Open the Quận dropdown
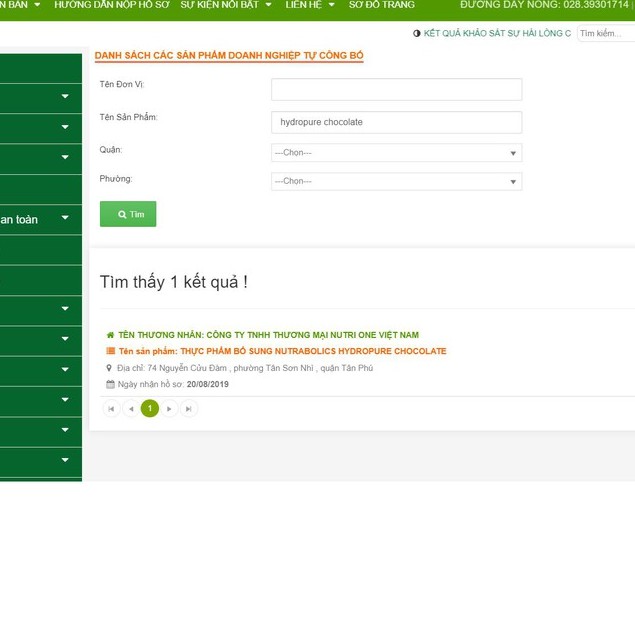This screenshot has width=635, height=635. pyautogui.click(x=396, y=153)
